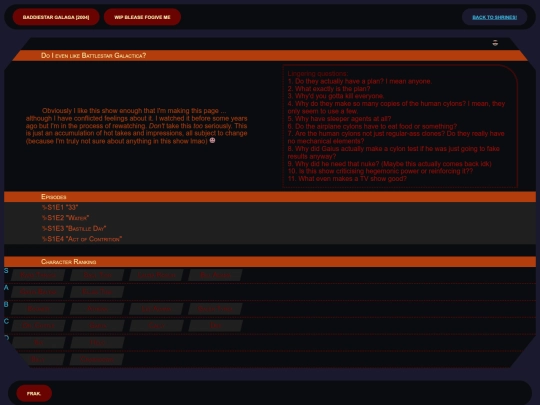Click the "Lingering questions:" heading
Image resolution: width=540 pixels, height=405 pixels.
[318, 74]
